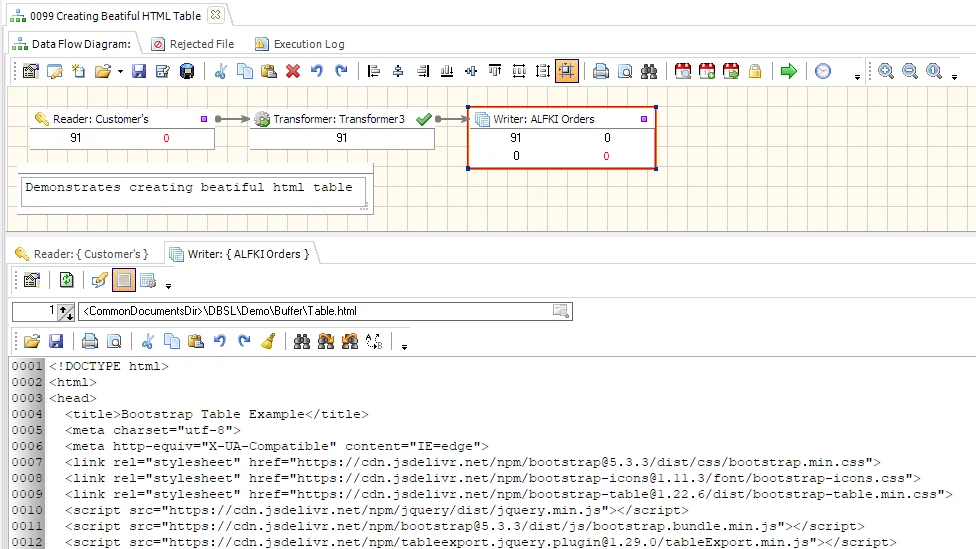Find with binoculars in main toolbar
Screen dimensions: 976x549
tap(649, 71)
